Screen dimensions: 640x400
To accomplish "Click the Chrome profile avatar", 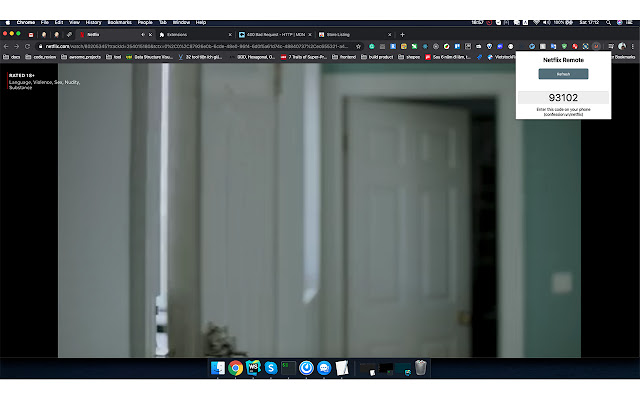I will click(x=622, y=47).
